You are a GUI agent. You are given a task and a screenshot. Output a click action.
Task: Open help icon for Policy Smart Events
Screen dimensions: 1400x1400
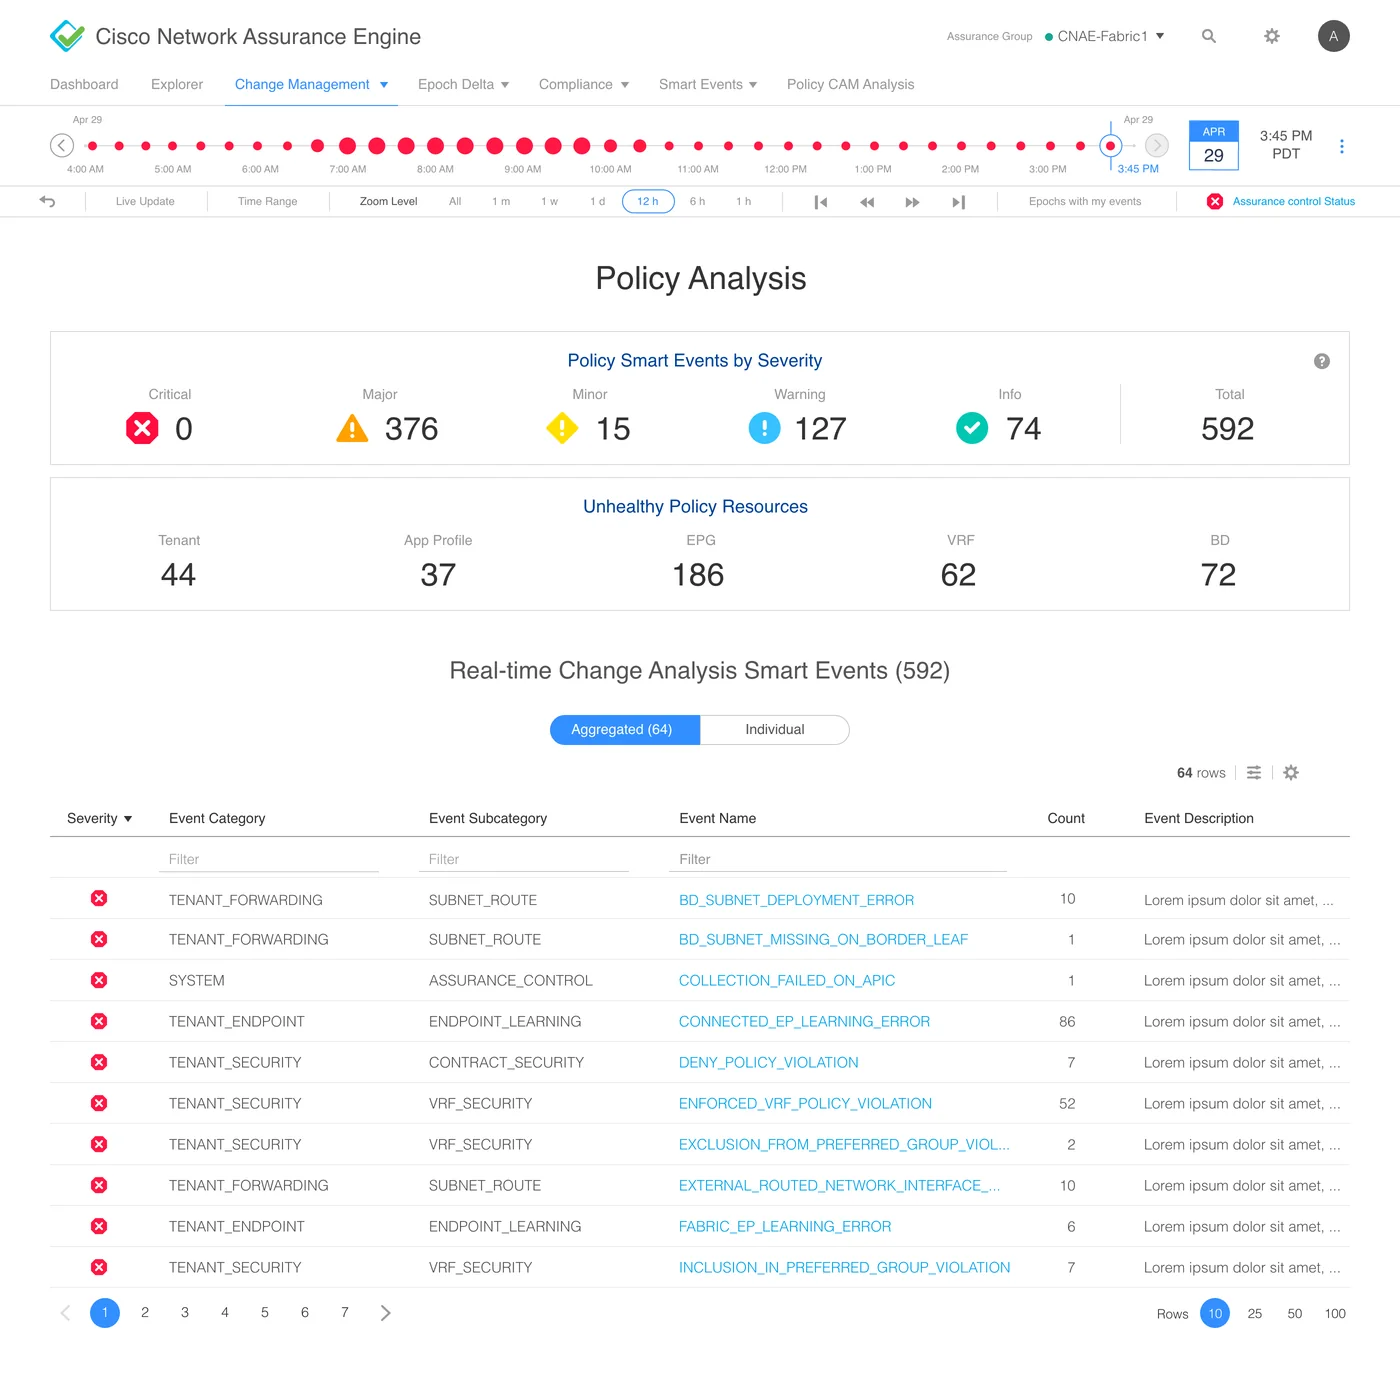pos(1321,361)
